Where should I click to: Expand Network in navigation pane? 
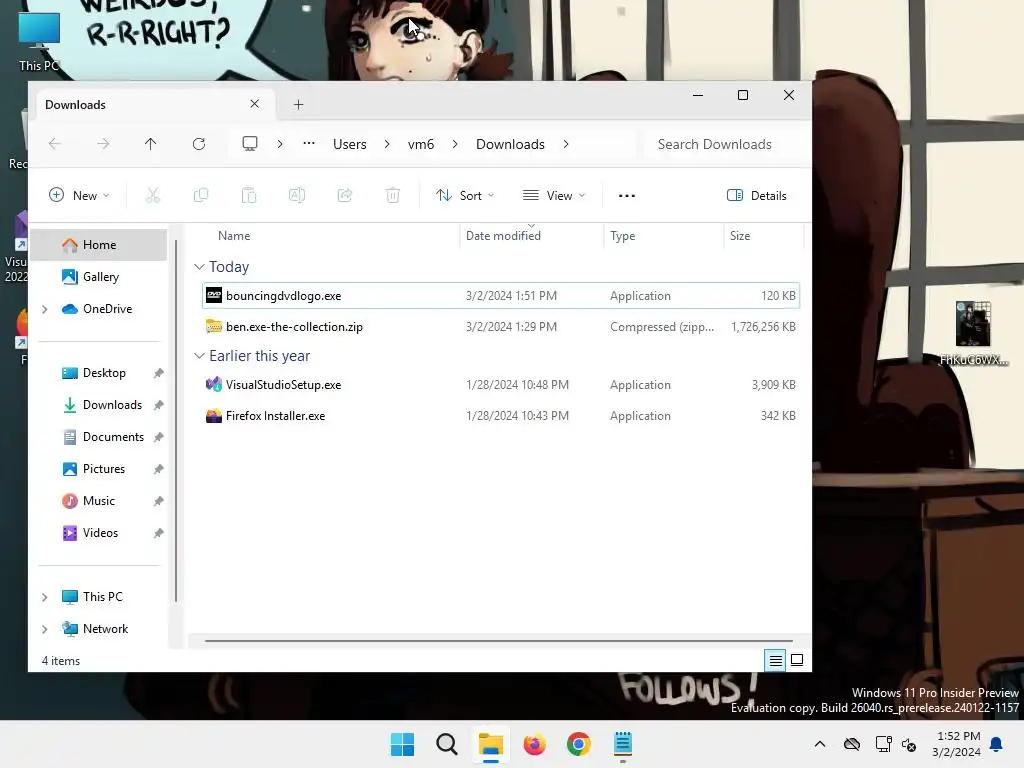[44, 629]
